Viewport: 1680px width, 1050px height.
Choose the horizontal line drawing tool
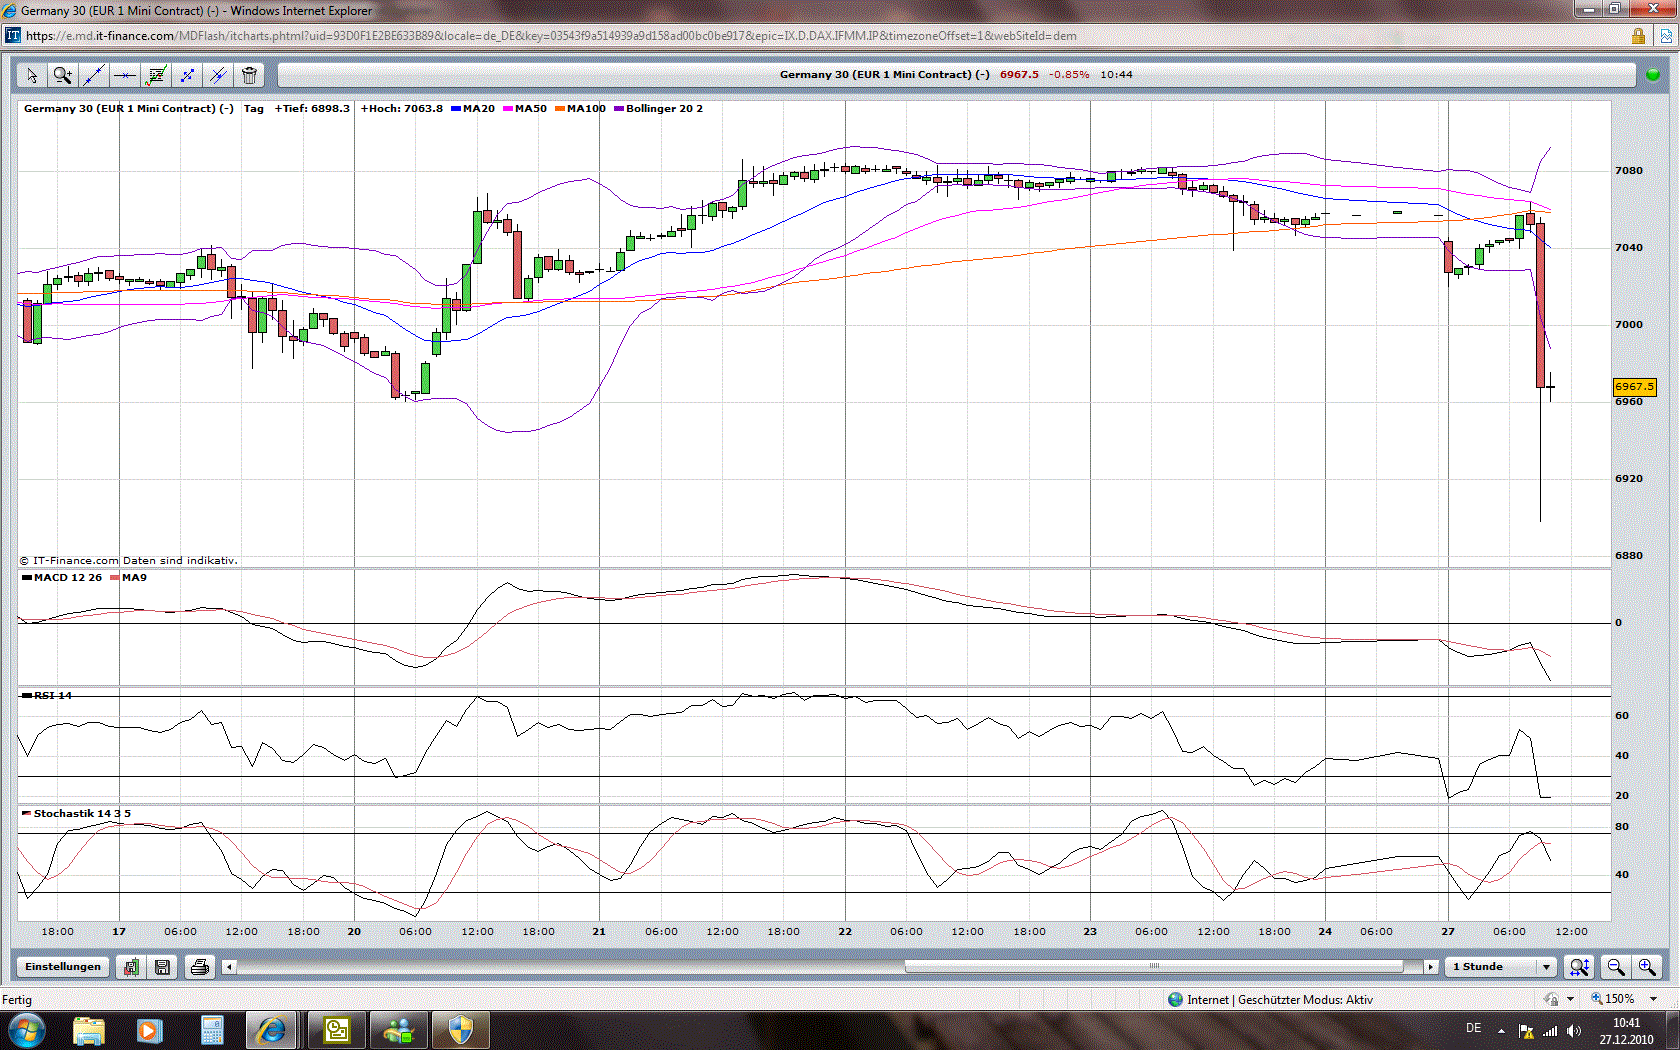coord(125,75)
